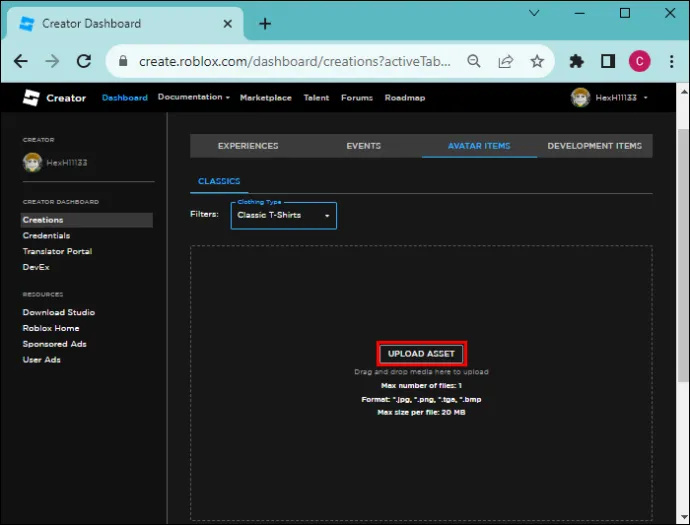The height and width of the screenshot is (525, 690).
Task: Open the DevEx sidebar link
Action: [36, 267]
